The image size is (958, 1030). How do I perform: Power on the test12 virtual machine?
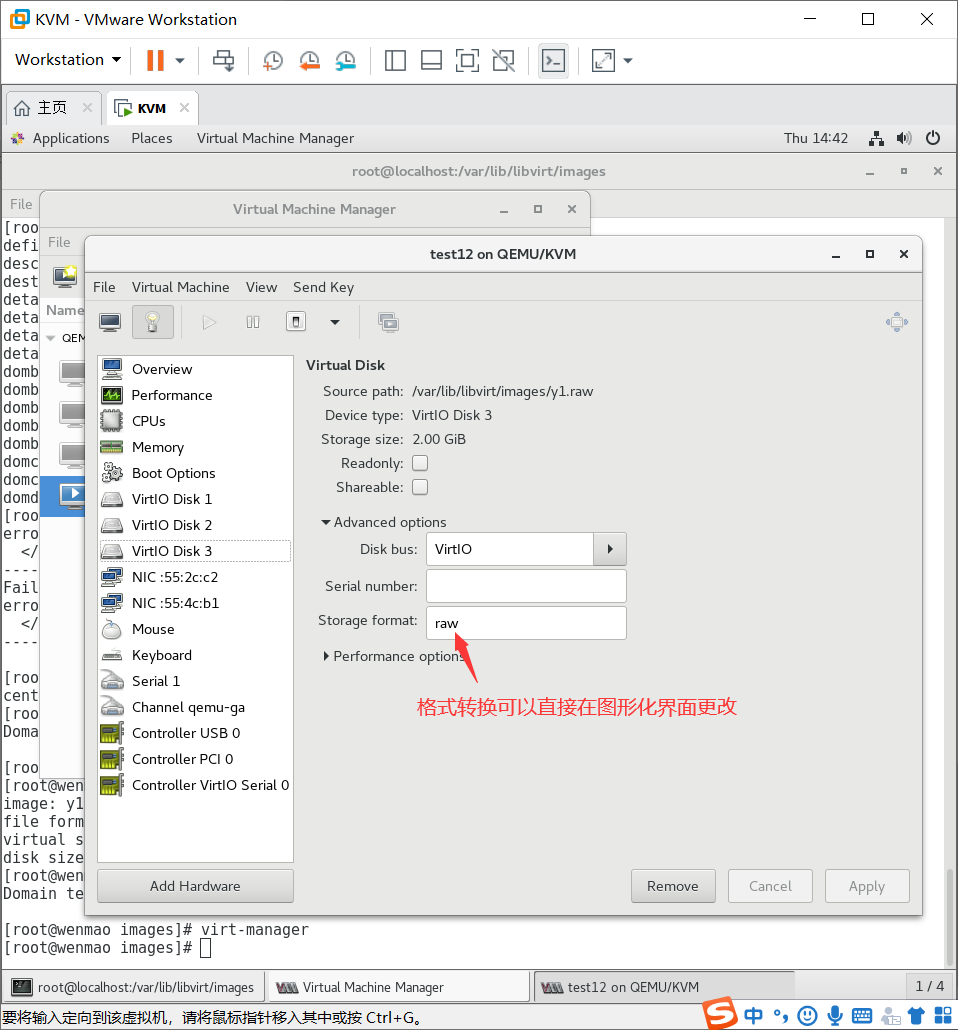click(x=209, y=322)
